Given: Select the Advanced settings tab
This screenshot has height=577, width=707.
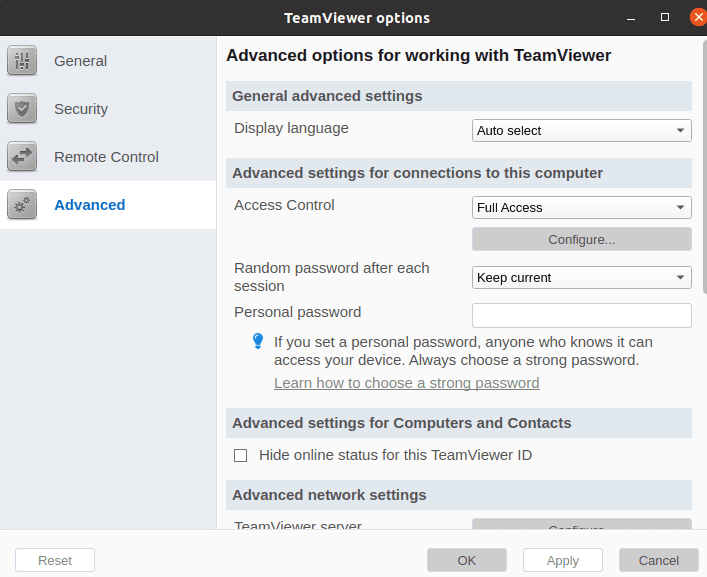Looking at the screenshot, I should [x=108, y=205].
